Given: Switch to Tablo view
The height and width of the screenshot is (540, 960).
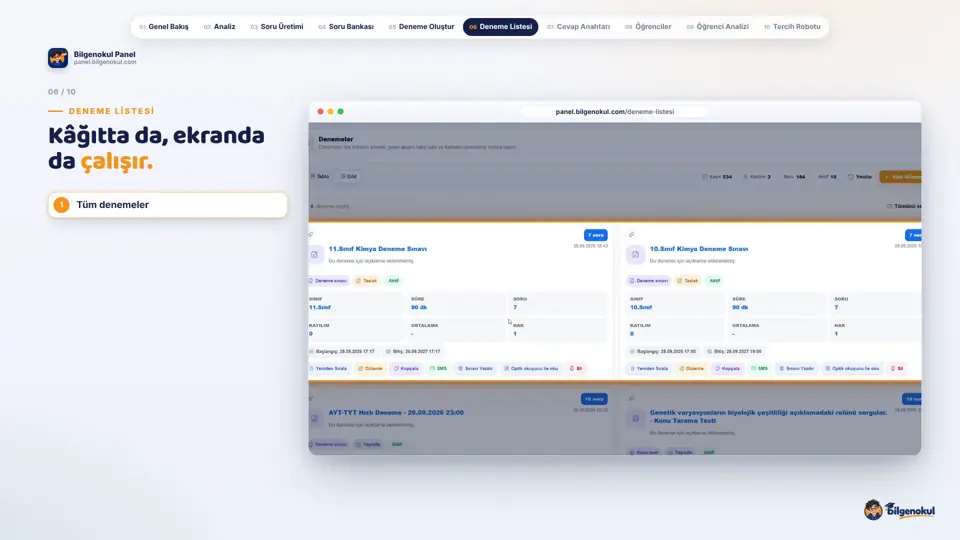Looking at the screenshot, I should 320,176.
